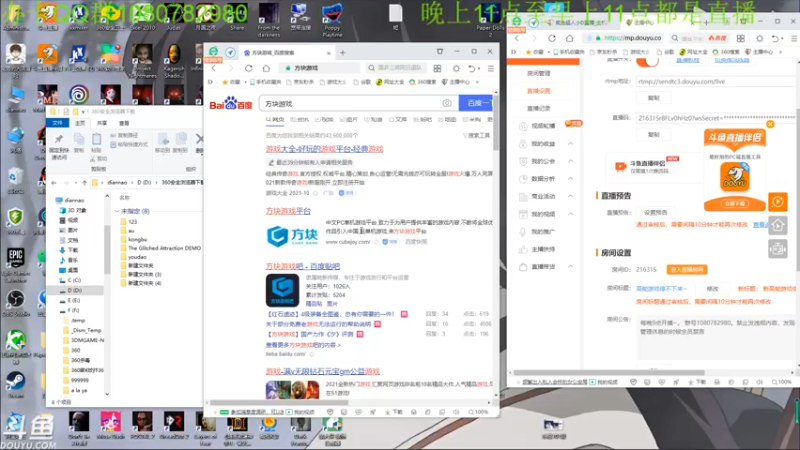Collapse the 未指定 (8) group in Explorer
800x450 pixels.
click(117, 211)
